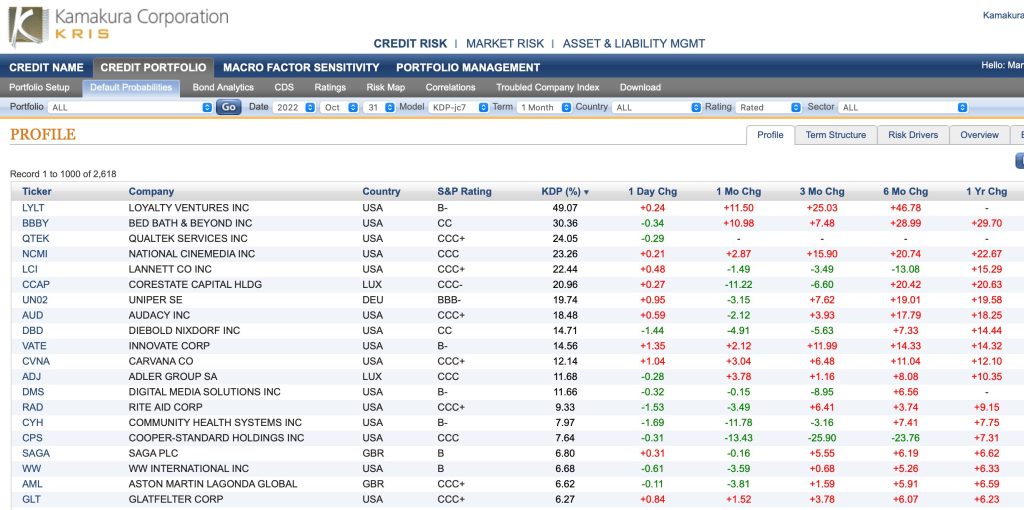Open the AUD ticker link
Image resolution: width=1024 pixels, height=510 pixels.
(33, 315)
